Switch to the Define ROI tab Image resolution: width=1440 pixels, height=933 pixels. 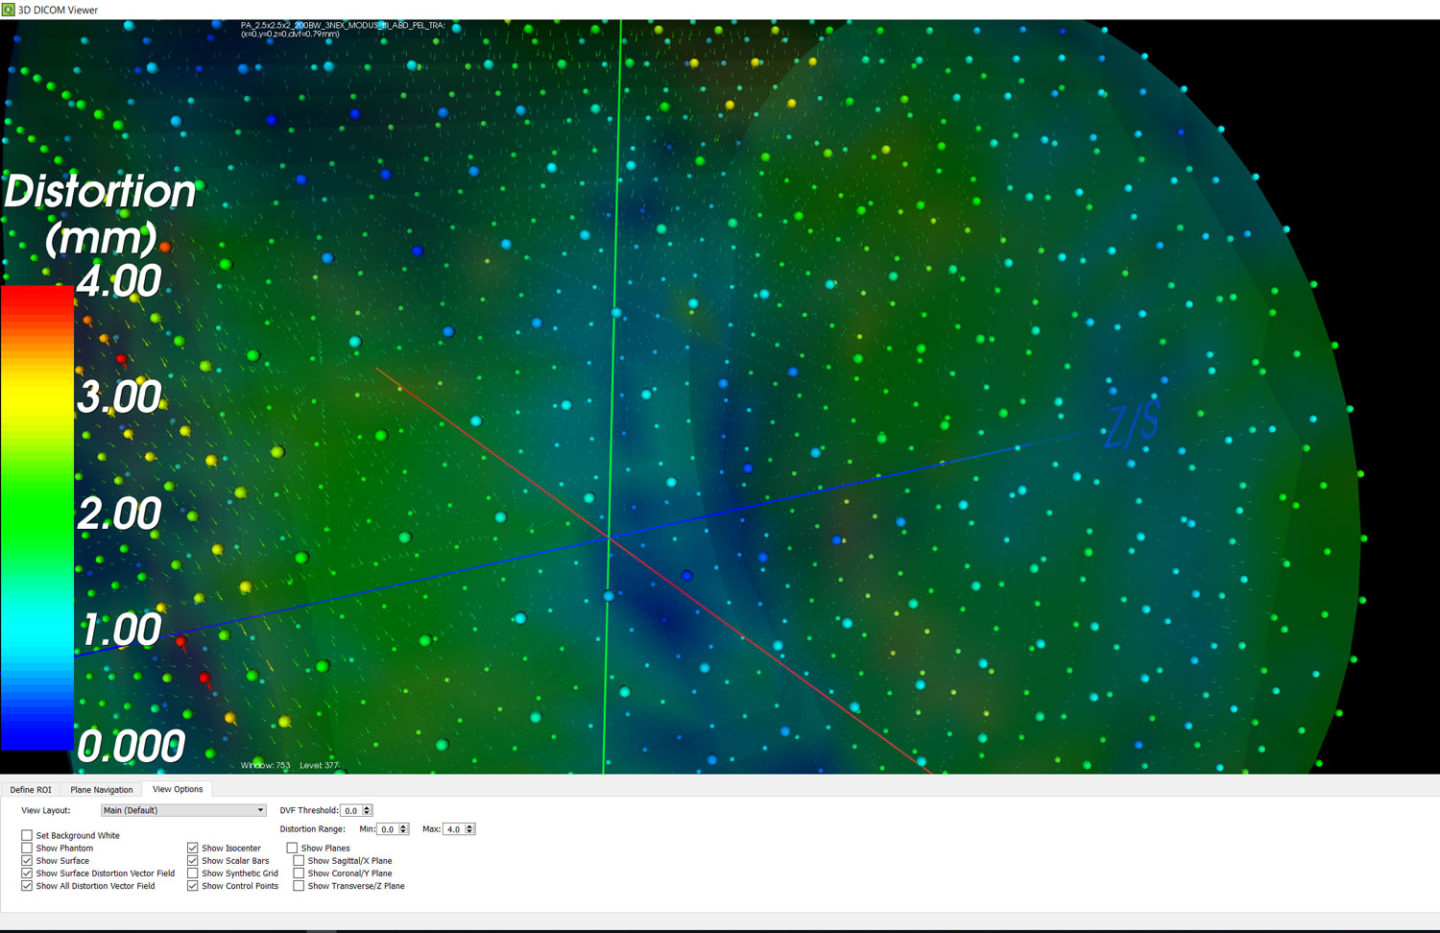click(x=30, y=789)
